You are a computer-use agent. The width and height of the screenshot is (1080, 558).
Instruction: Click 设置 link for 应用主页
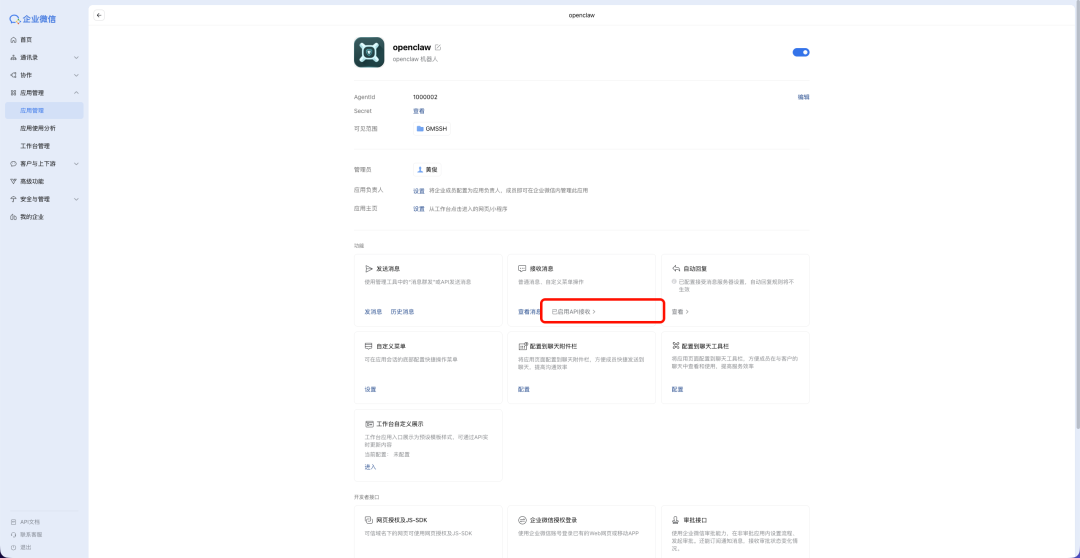coord(419,208)
